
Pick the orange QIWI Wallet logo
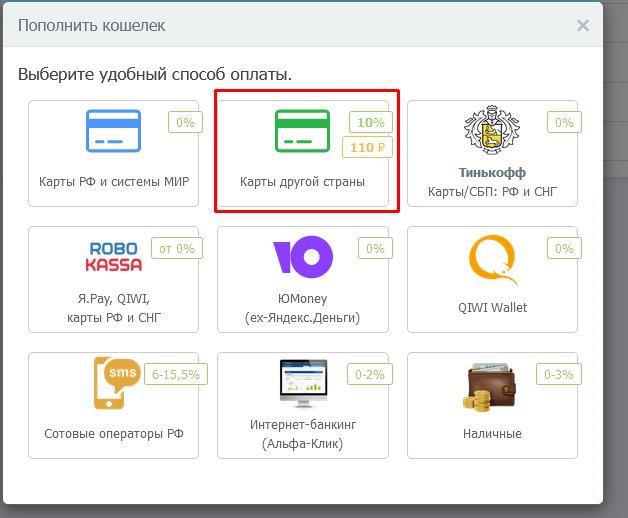pos(493,260)
